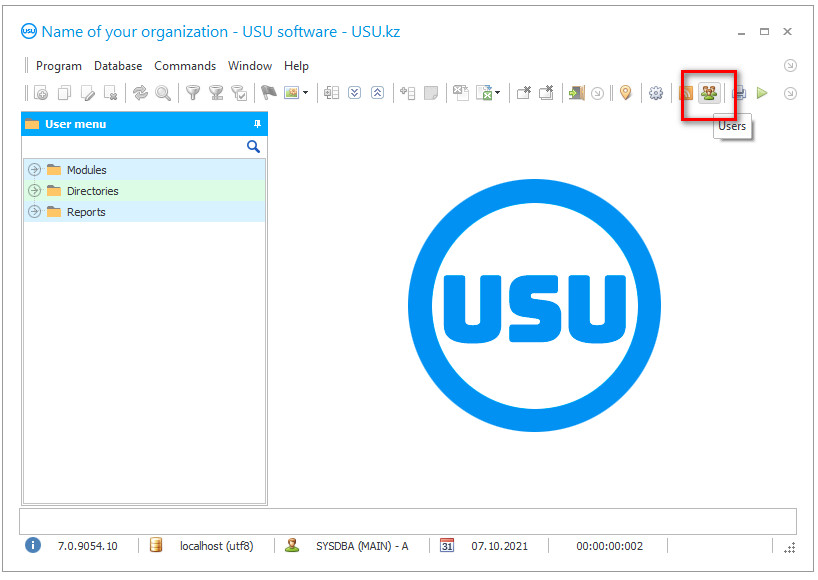Viewport: 818px width, 580px height.
Task: Click the picture image toolbar icon
Action: point(291,93)
